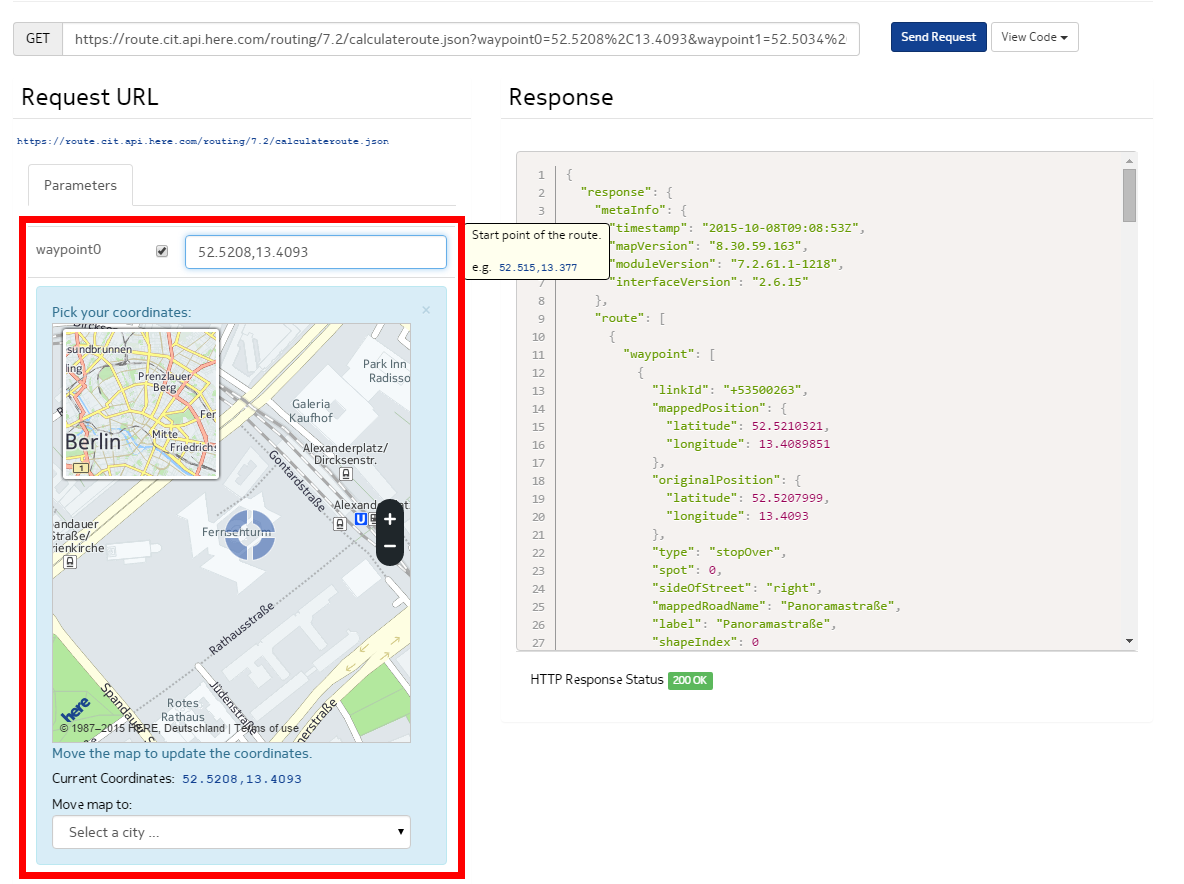Click the "label": "Panoramastraße" line in the response
This screenshot has height=884, width=1184.
pyautogui.click(x=744, y=624)
